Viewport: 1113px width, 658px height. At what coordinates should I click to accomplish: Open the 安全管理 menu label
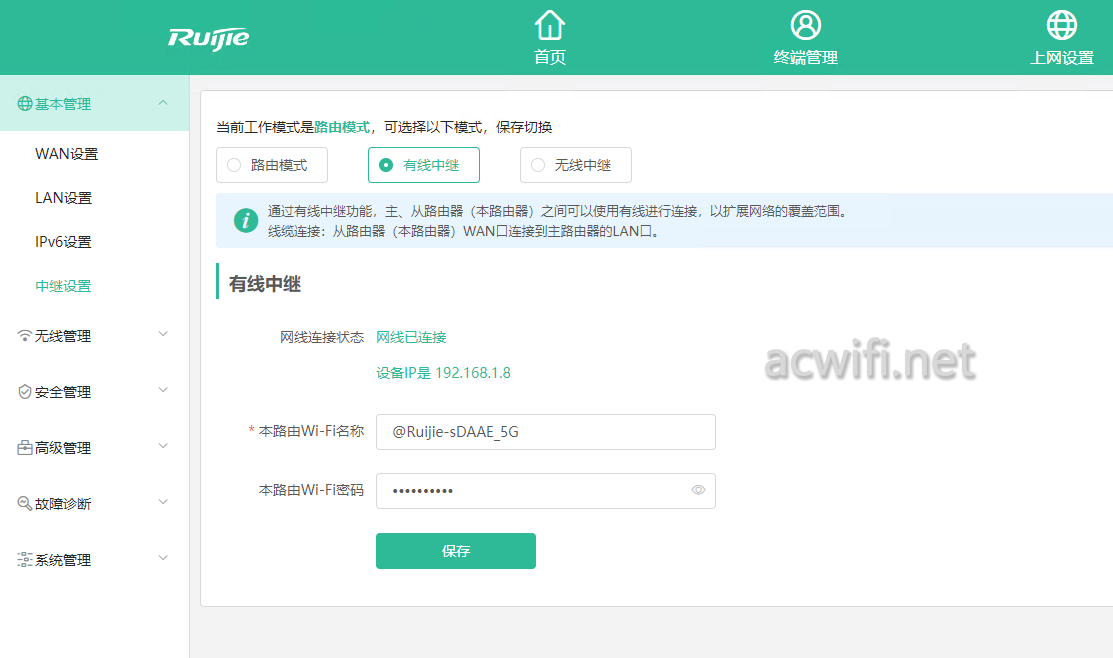click(62, 393)
